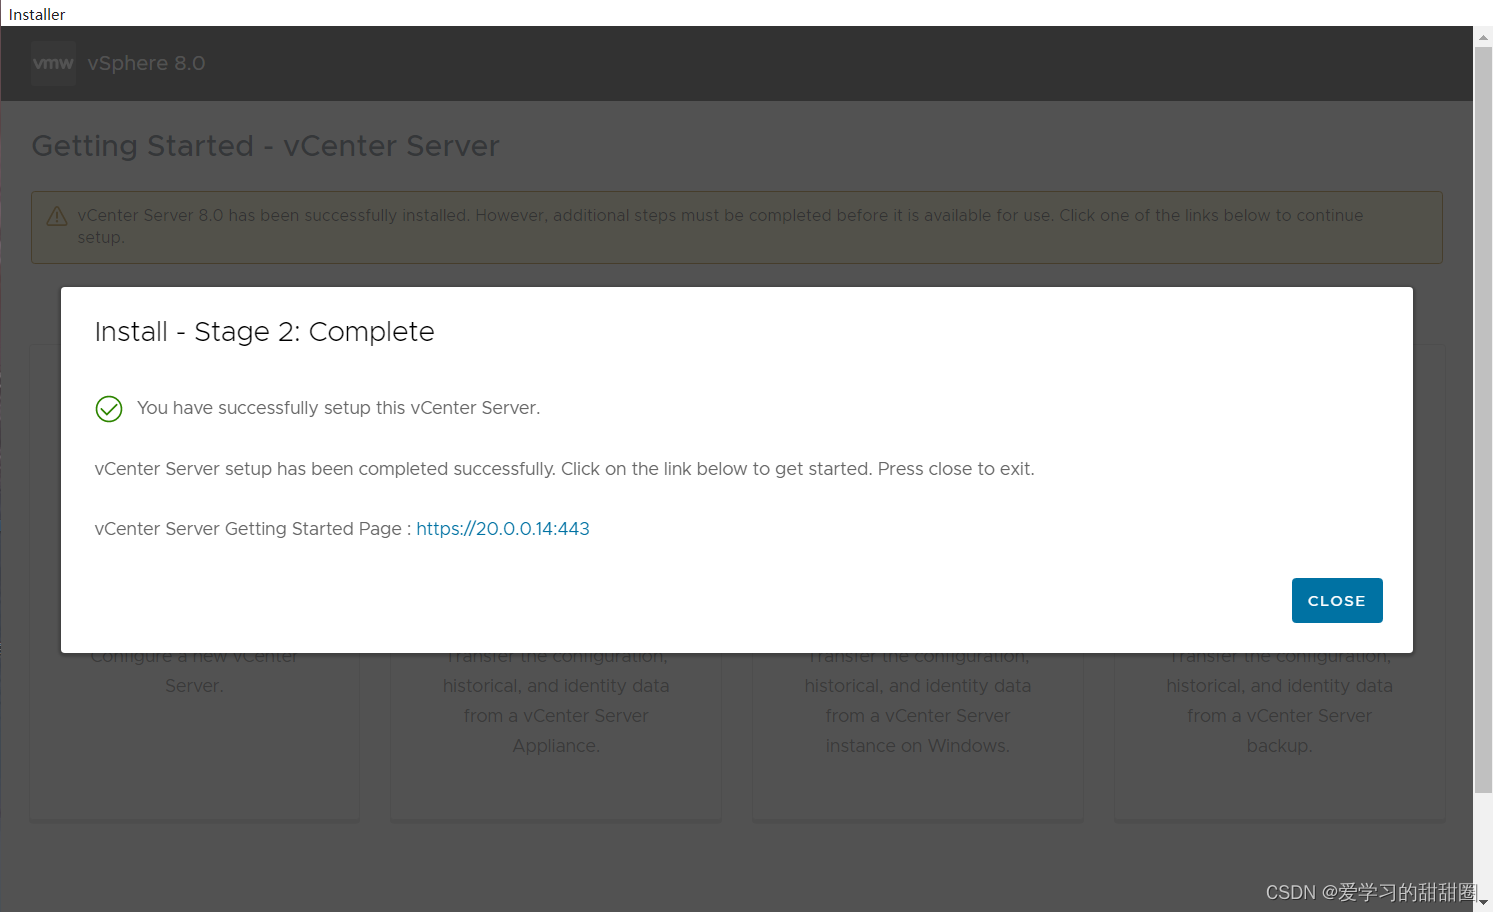Click the "Appliance." card text
Screen dimensions: 1493x912
pyautogui.click(x=556, y=746)
